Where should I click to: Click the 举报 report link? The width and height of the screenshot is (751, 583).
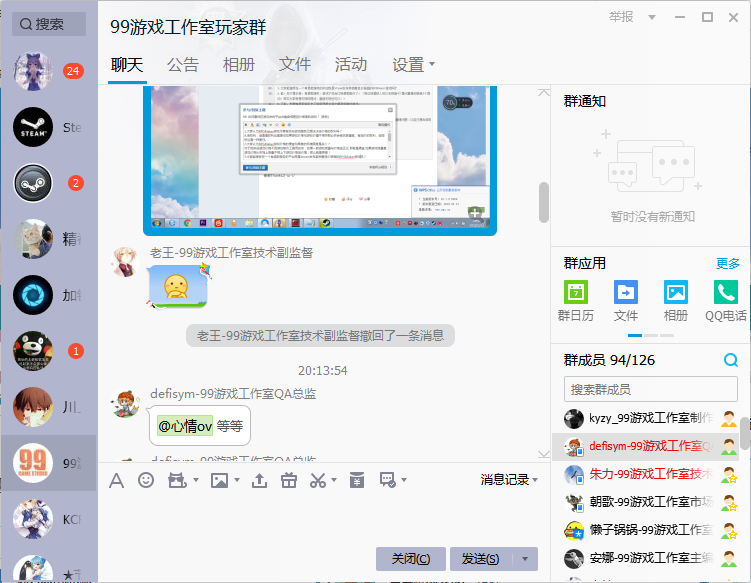(x=621, y=17)
